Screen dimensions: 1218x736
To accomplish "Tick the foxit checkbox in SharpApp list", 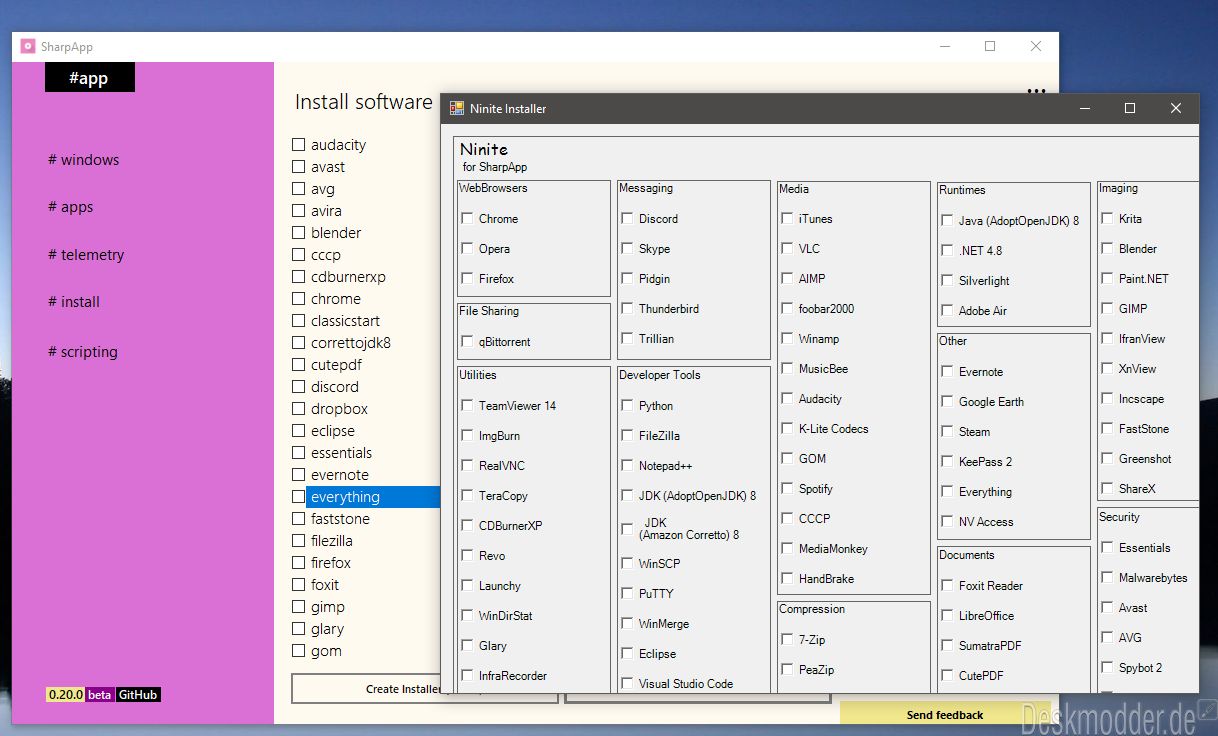I will pyautogui.click(x=298, y=585).
